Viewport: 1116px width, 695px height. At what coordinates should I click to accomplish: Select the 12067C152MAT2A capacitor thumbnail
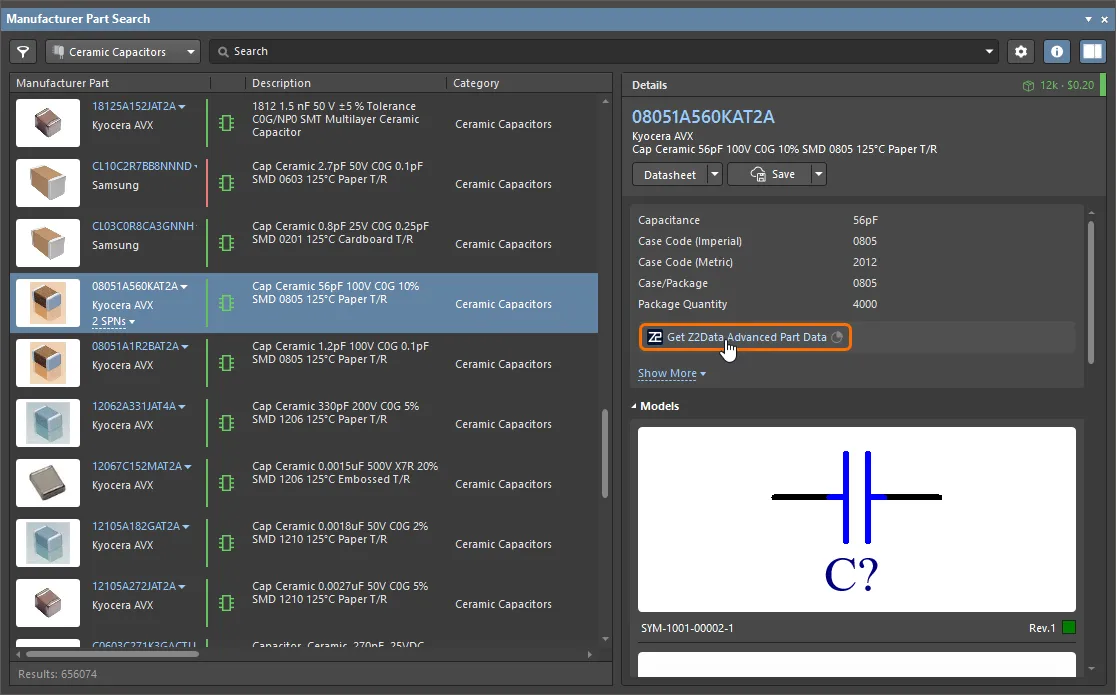click(x=48, y=483)
